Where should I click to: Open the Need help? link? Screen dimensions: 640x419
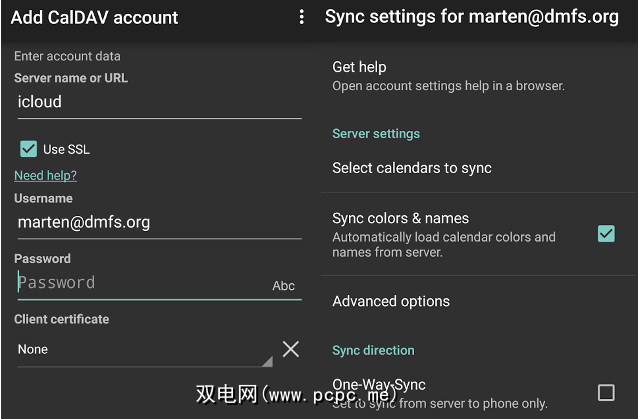coord(45,176)
